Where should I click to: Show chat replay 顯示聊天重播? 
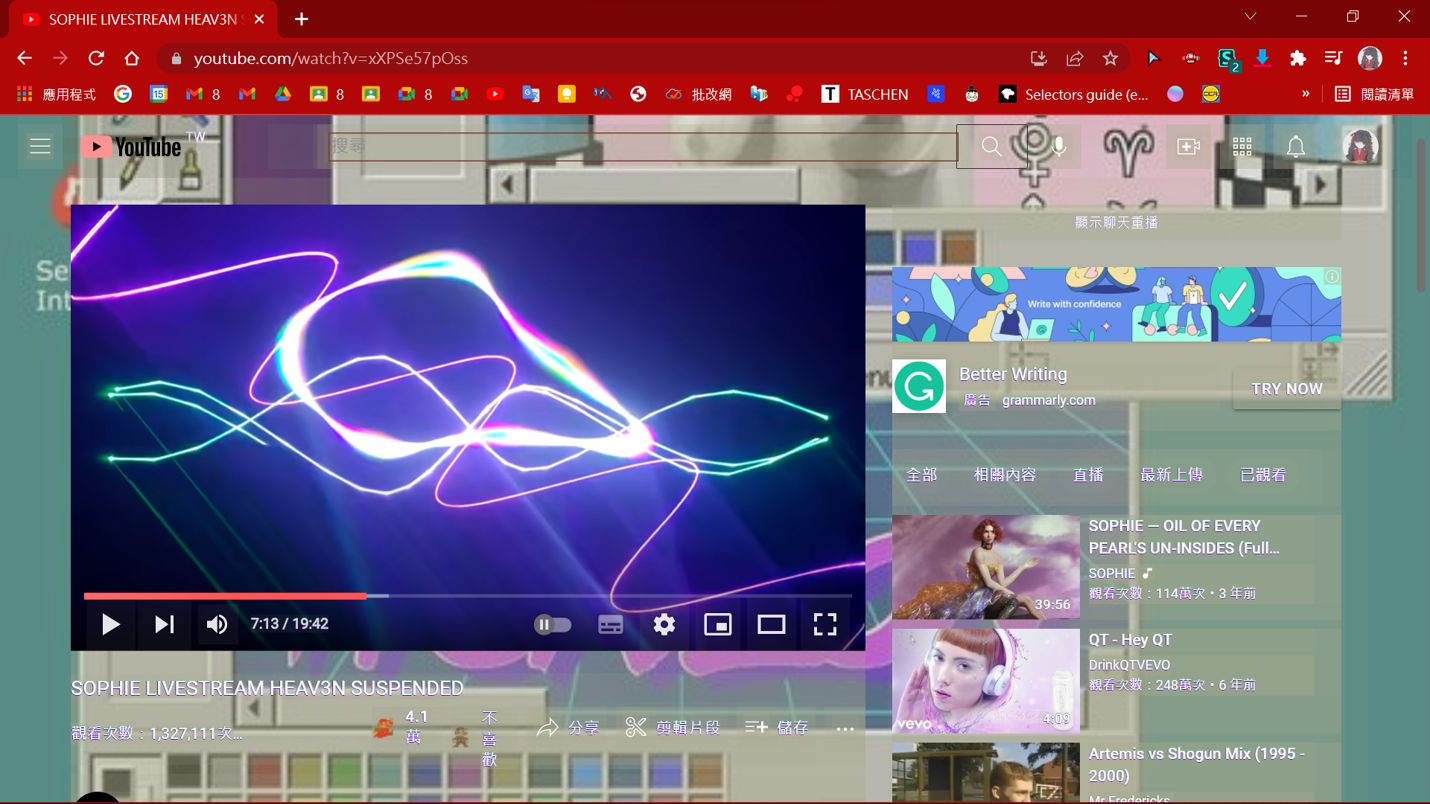click(1116, 222)
